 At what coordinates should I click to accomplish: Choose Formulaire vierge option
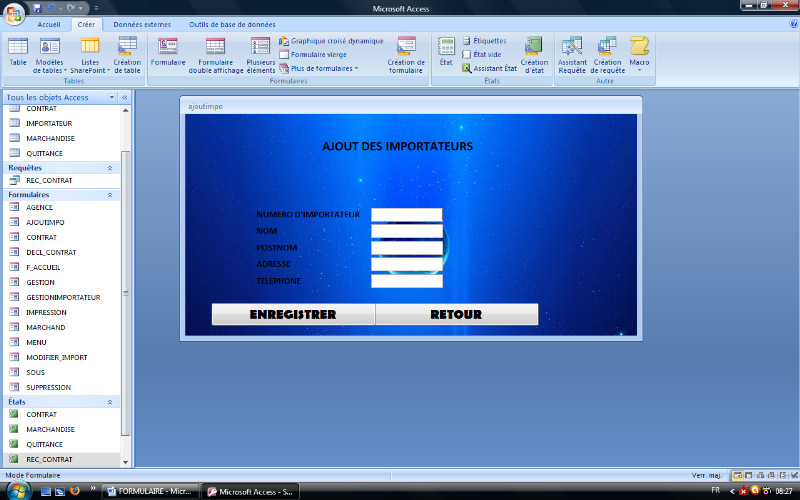313,55
